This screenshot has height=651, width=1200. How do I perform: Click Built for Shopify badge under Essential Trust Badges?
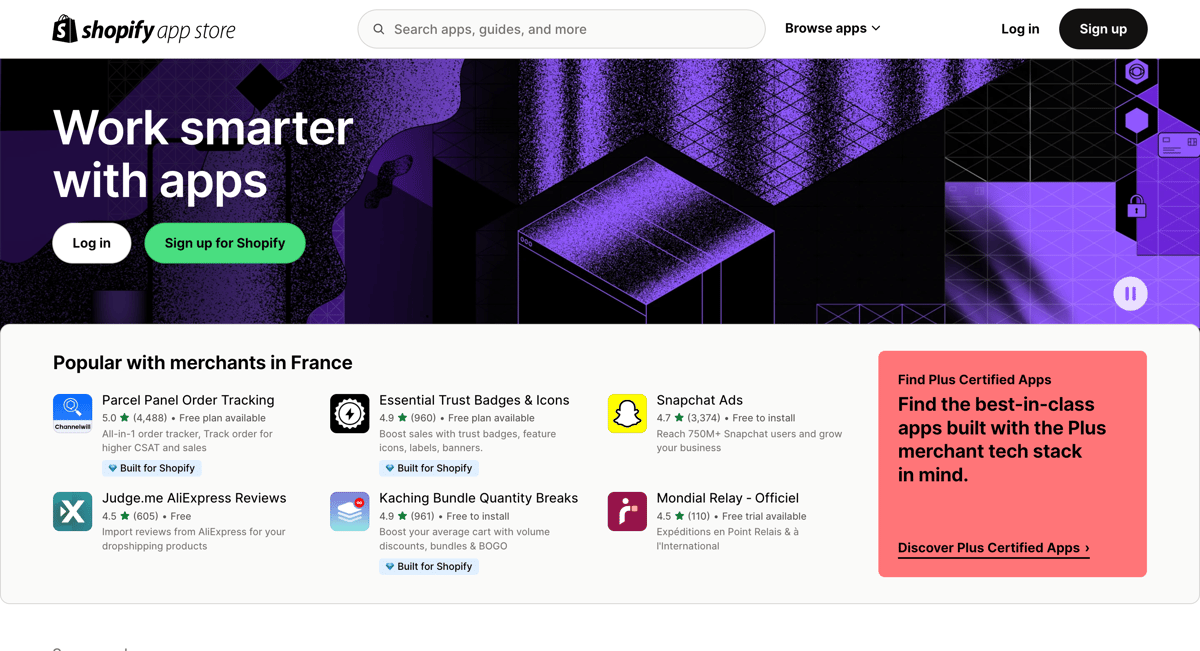(429, 468)
